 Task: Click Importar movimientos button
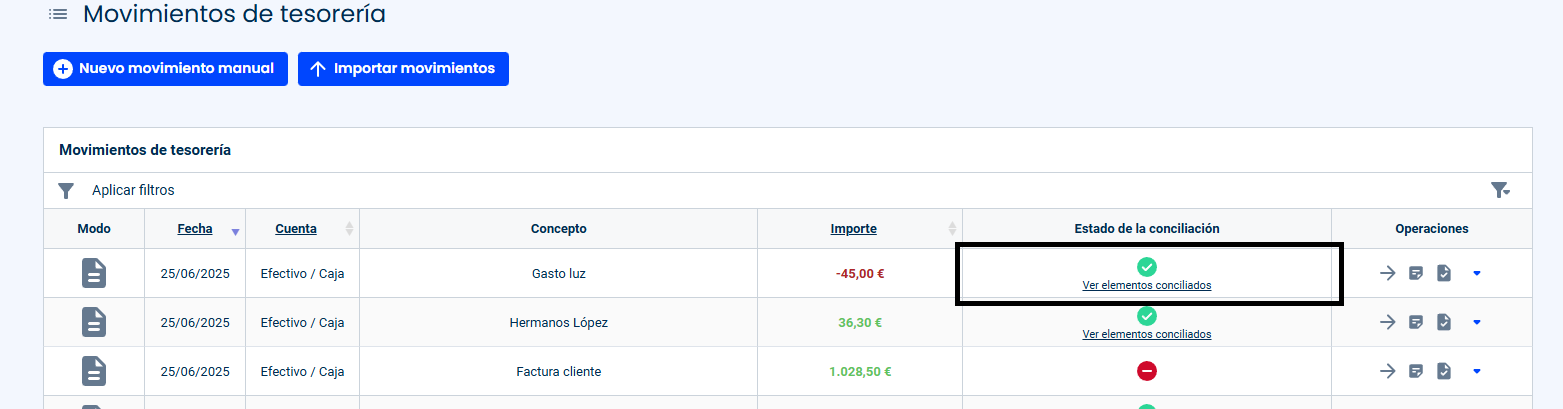click(x=403, y=69)
